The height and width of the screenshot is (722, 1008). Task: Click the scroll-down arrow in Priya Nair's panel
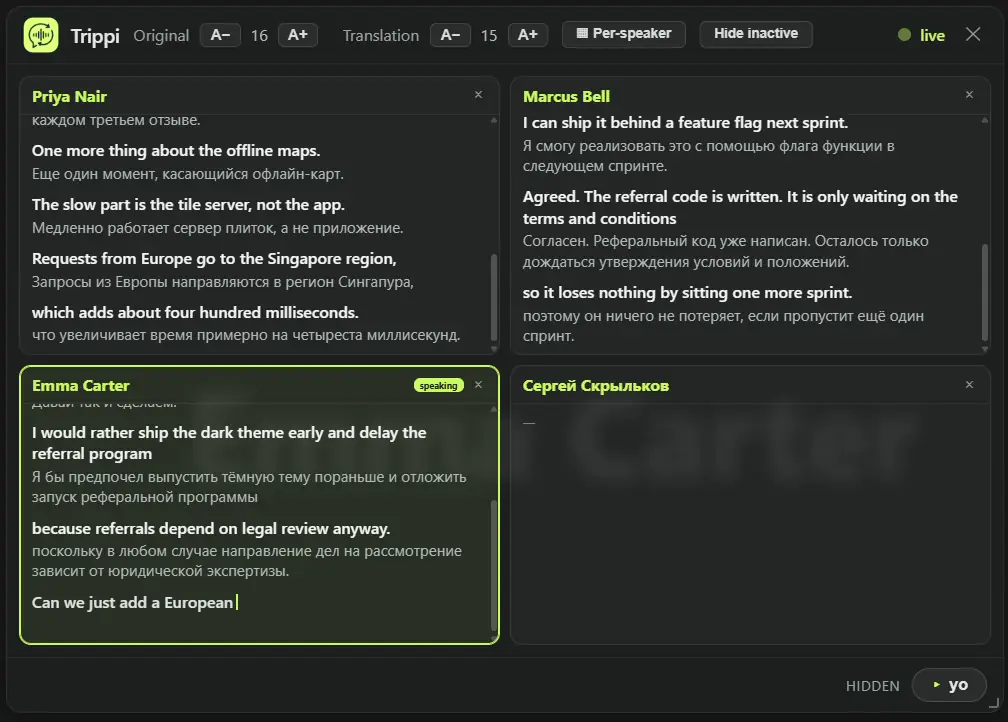494,348
